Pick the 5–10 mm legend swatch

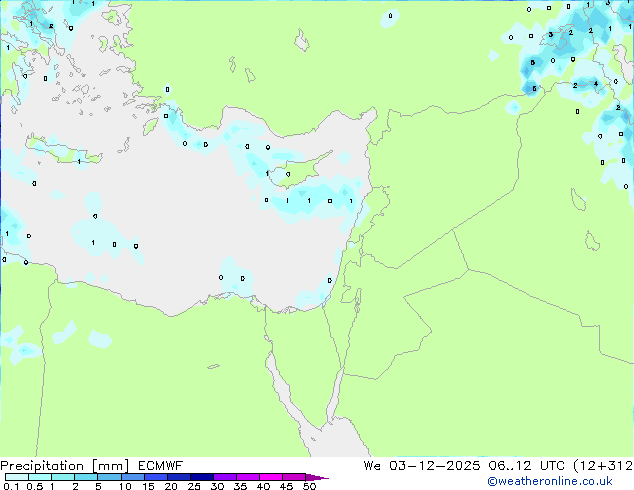pos(109,477)
